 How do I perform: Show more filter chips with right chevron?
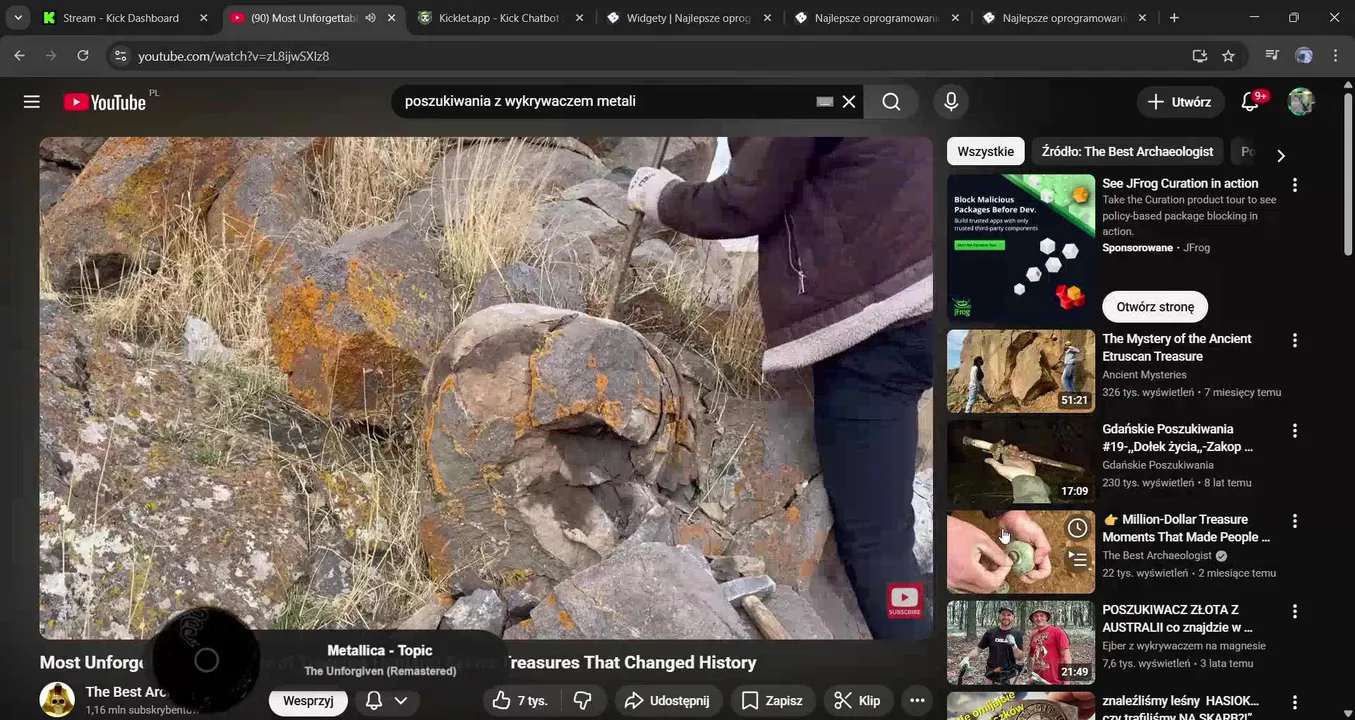(x=1281, y=155)
